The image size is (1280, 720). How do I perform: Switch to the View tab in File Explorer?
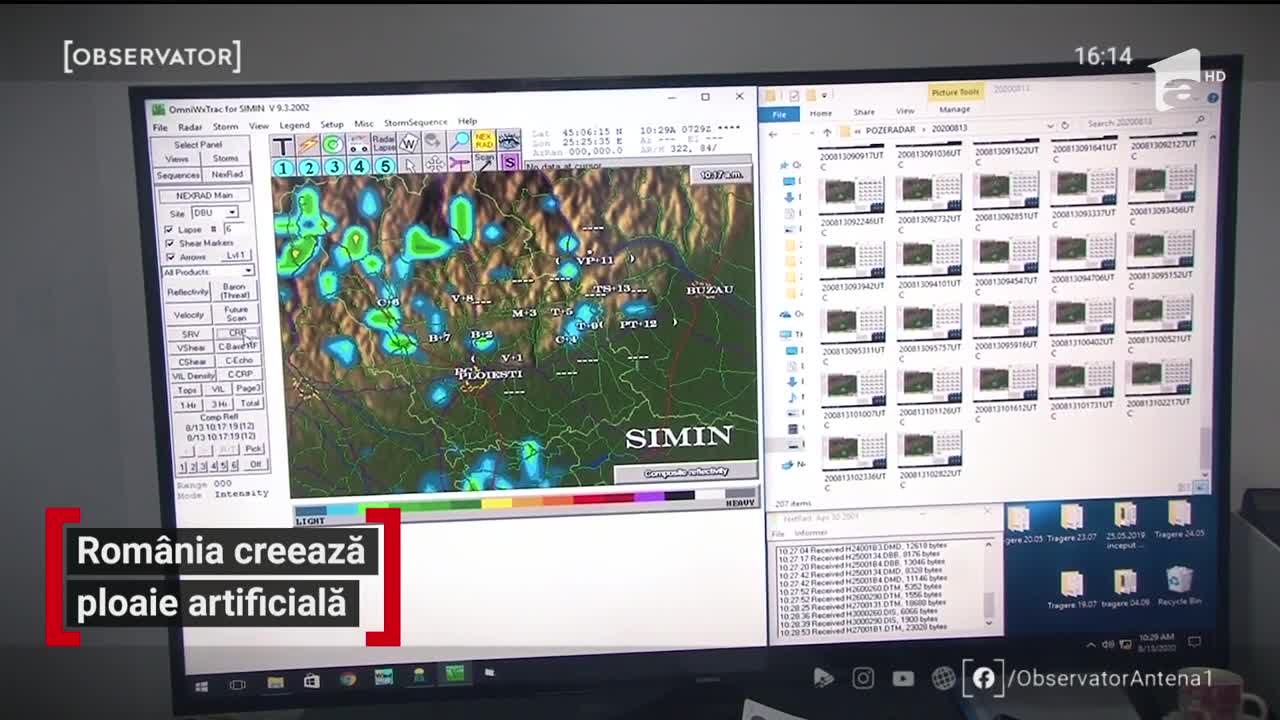[905, 111]
